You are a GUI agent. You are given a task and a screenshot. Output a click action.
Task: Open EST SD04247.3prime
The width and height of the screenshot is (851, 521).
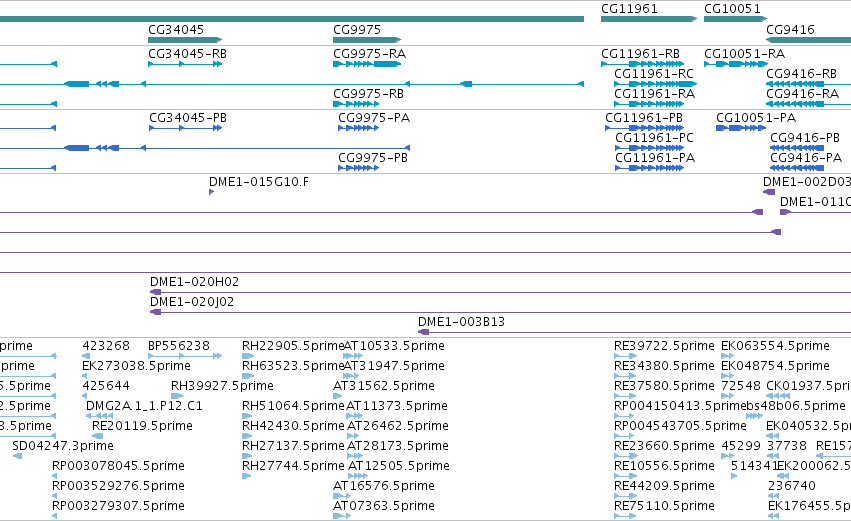point(63,446)
